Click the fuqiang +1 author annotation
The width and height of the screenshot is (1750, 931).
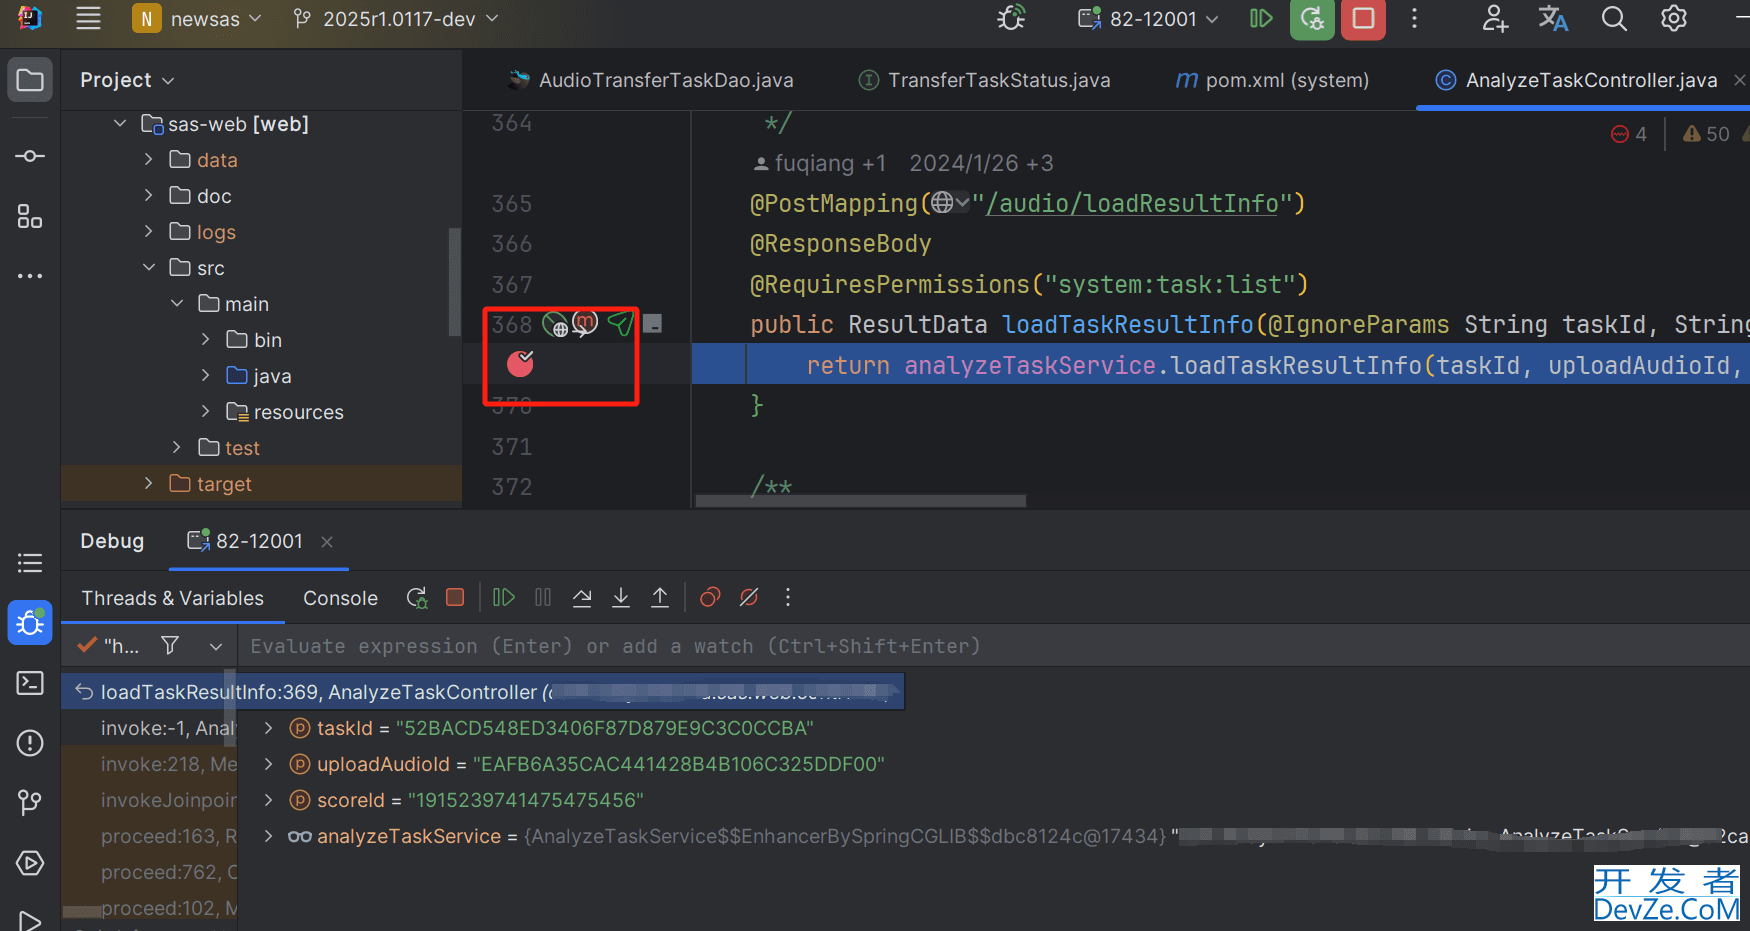tap(819, 163)
